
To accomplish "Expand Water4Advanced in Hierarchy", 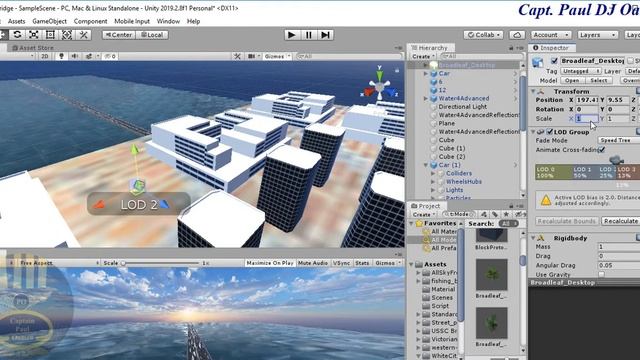I will pos(426,98).
